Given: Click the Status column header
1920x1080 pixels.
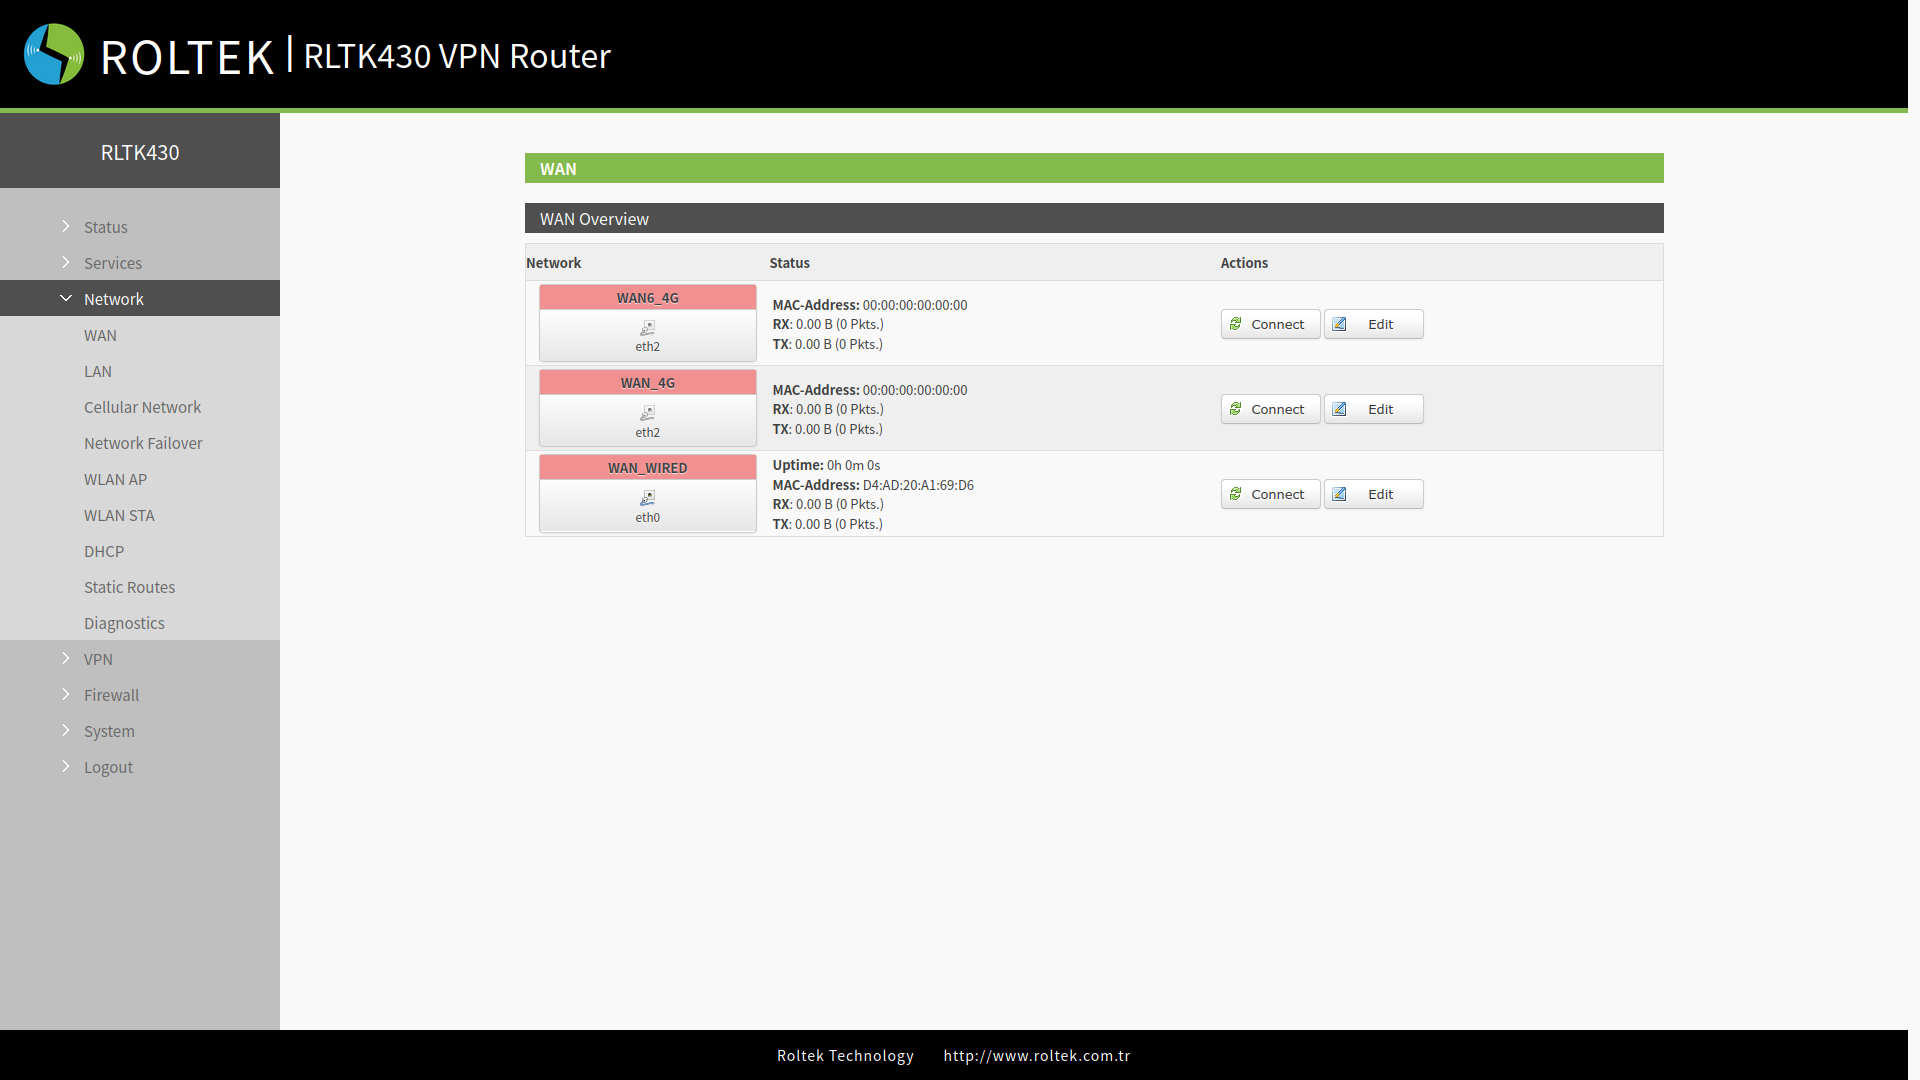Looking at the screenshot, I should pos(790,263).
